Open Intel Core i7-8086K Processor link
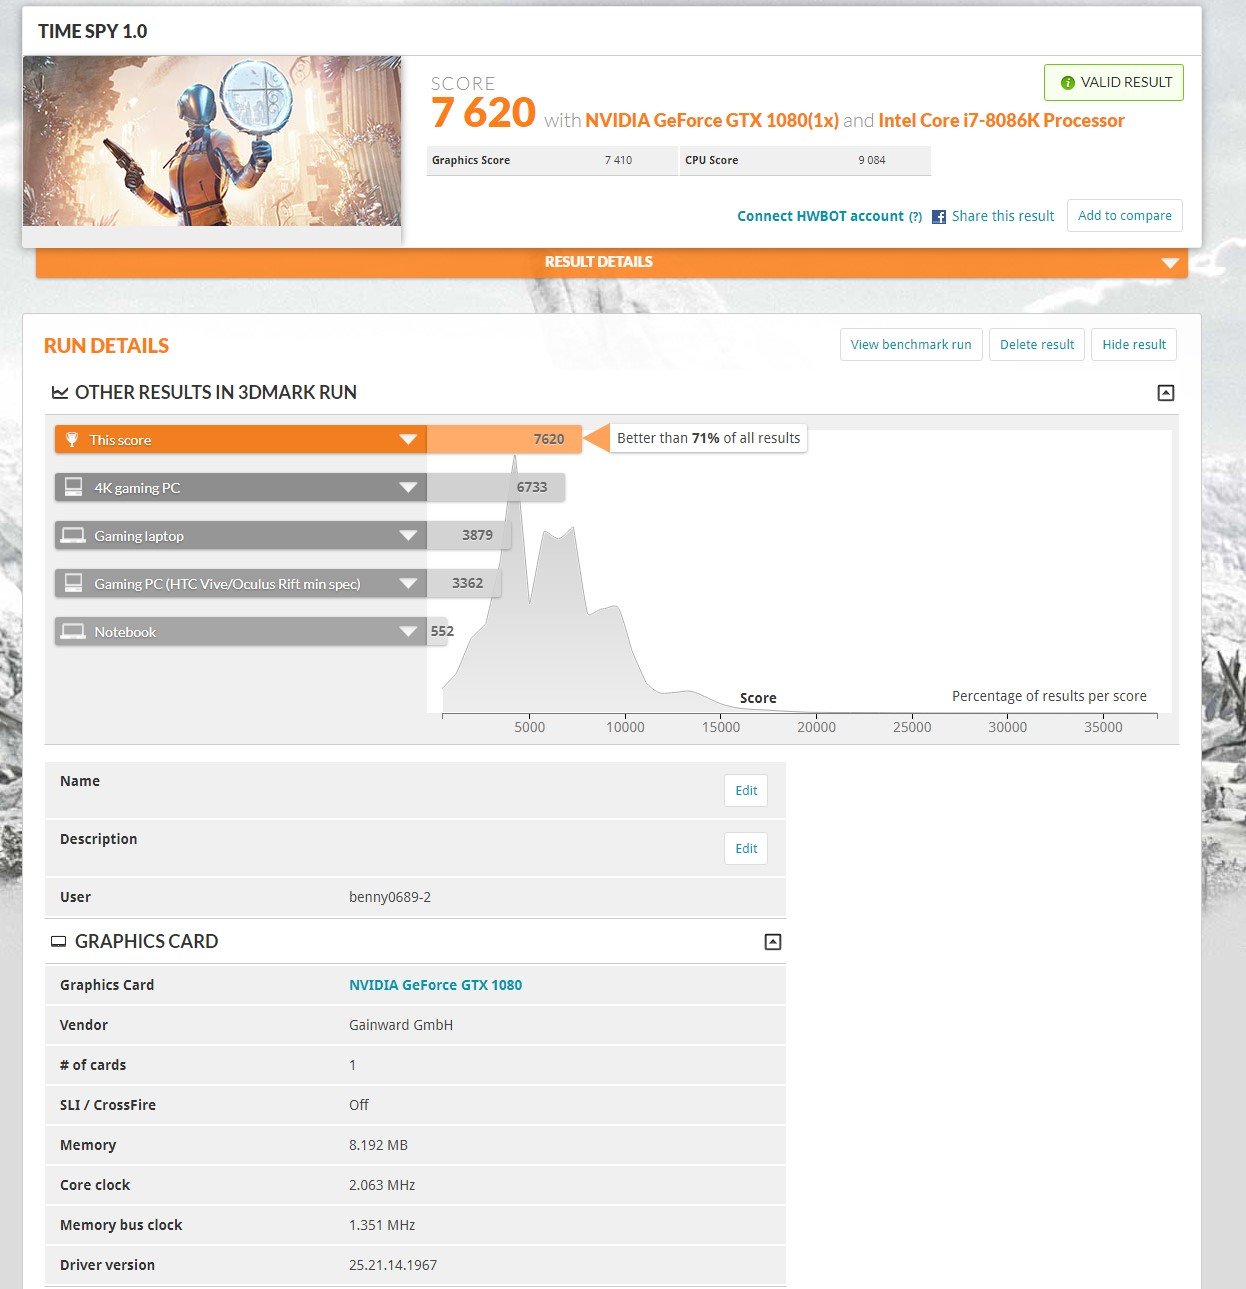Viewport: 1246px width, 1289px height. pyautogui.click(x=1001, y=121)
